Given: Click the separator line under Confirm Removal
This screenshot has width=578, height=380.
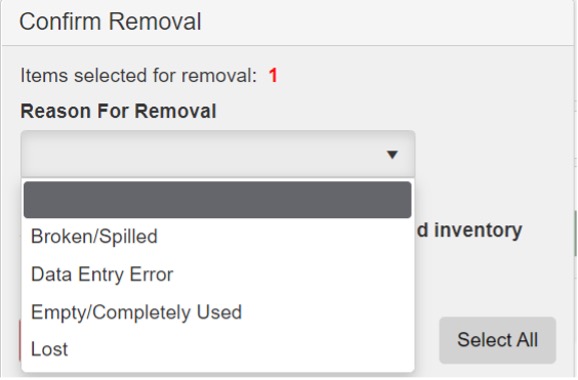Looking at the screenshot, I should click(288, 46).
